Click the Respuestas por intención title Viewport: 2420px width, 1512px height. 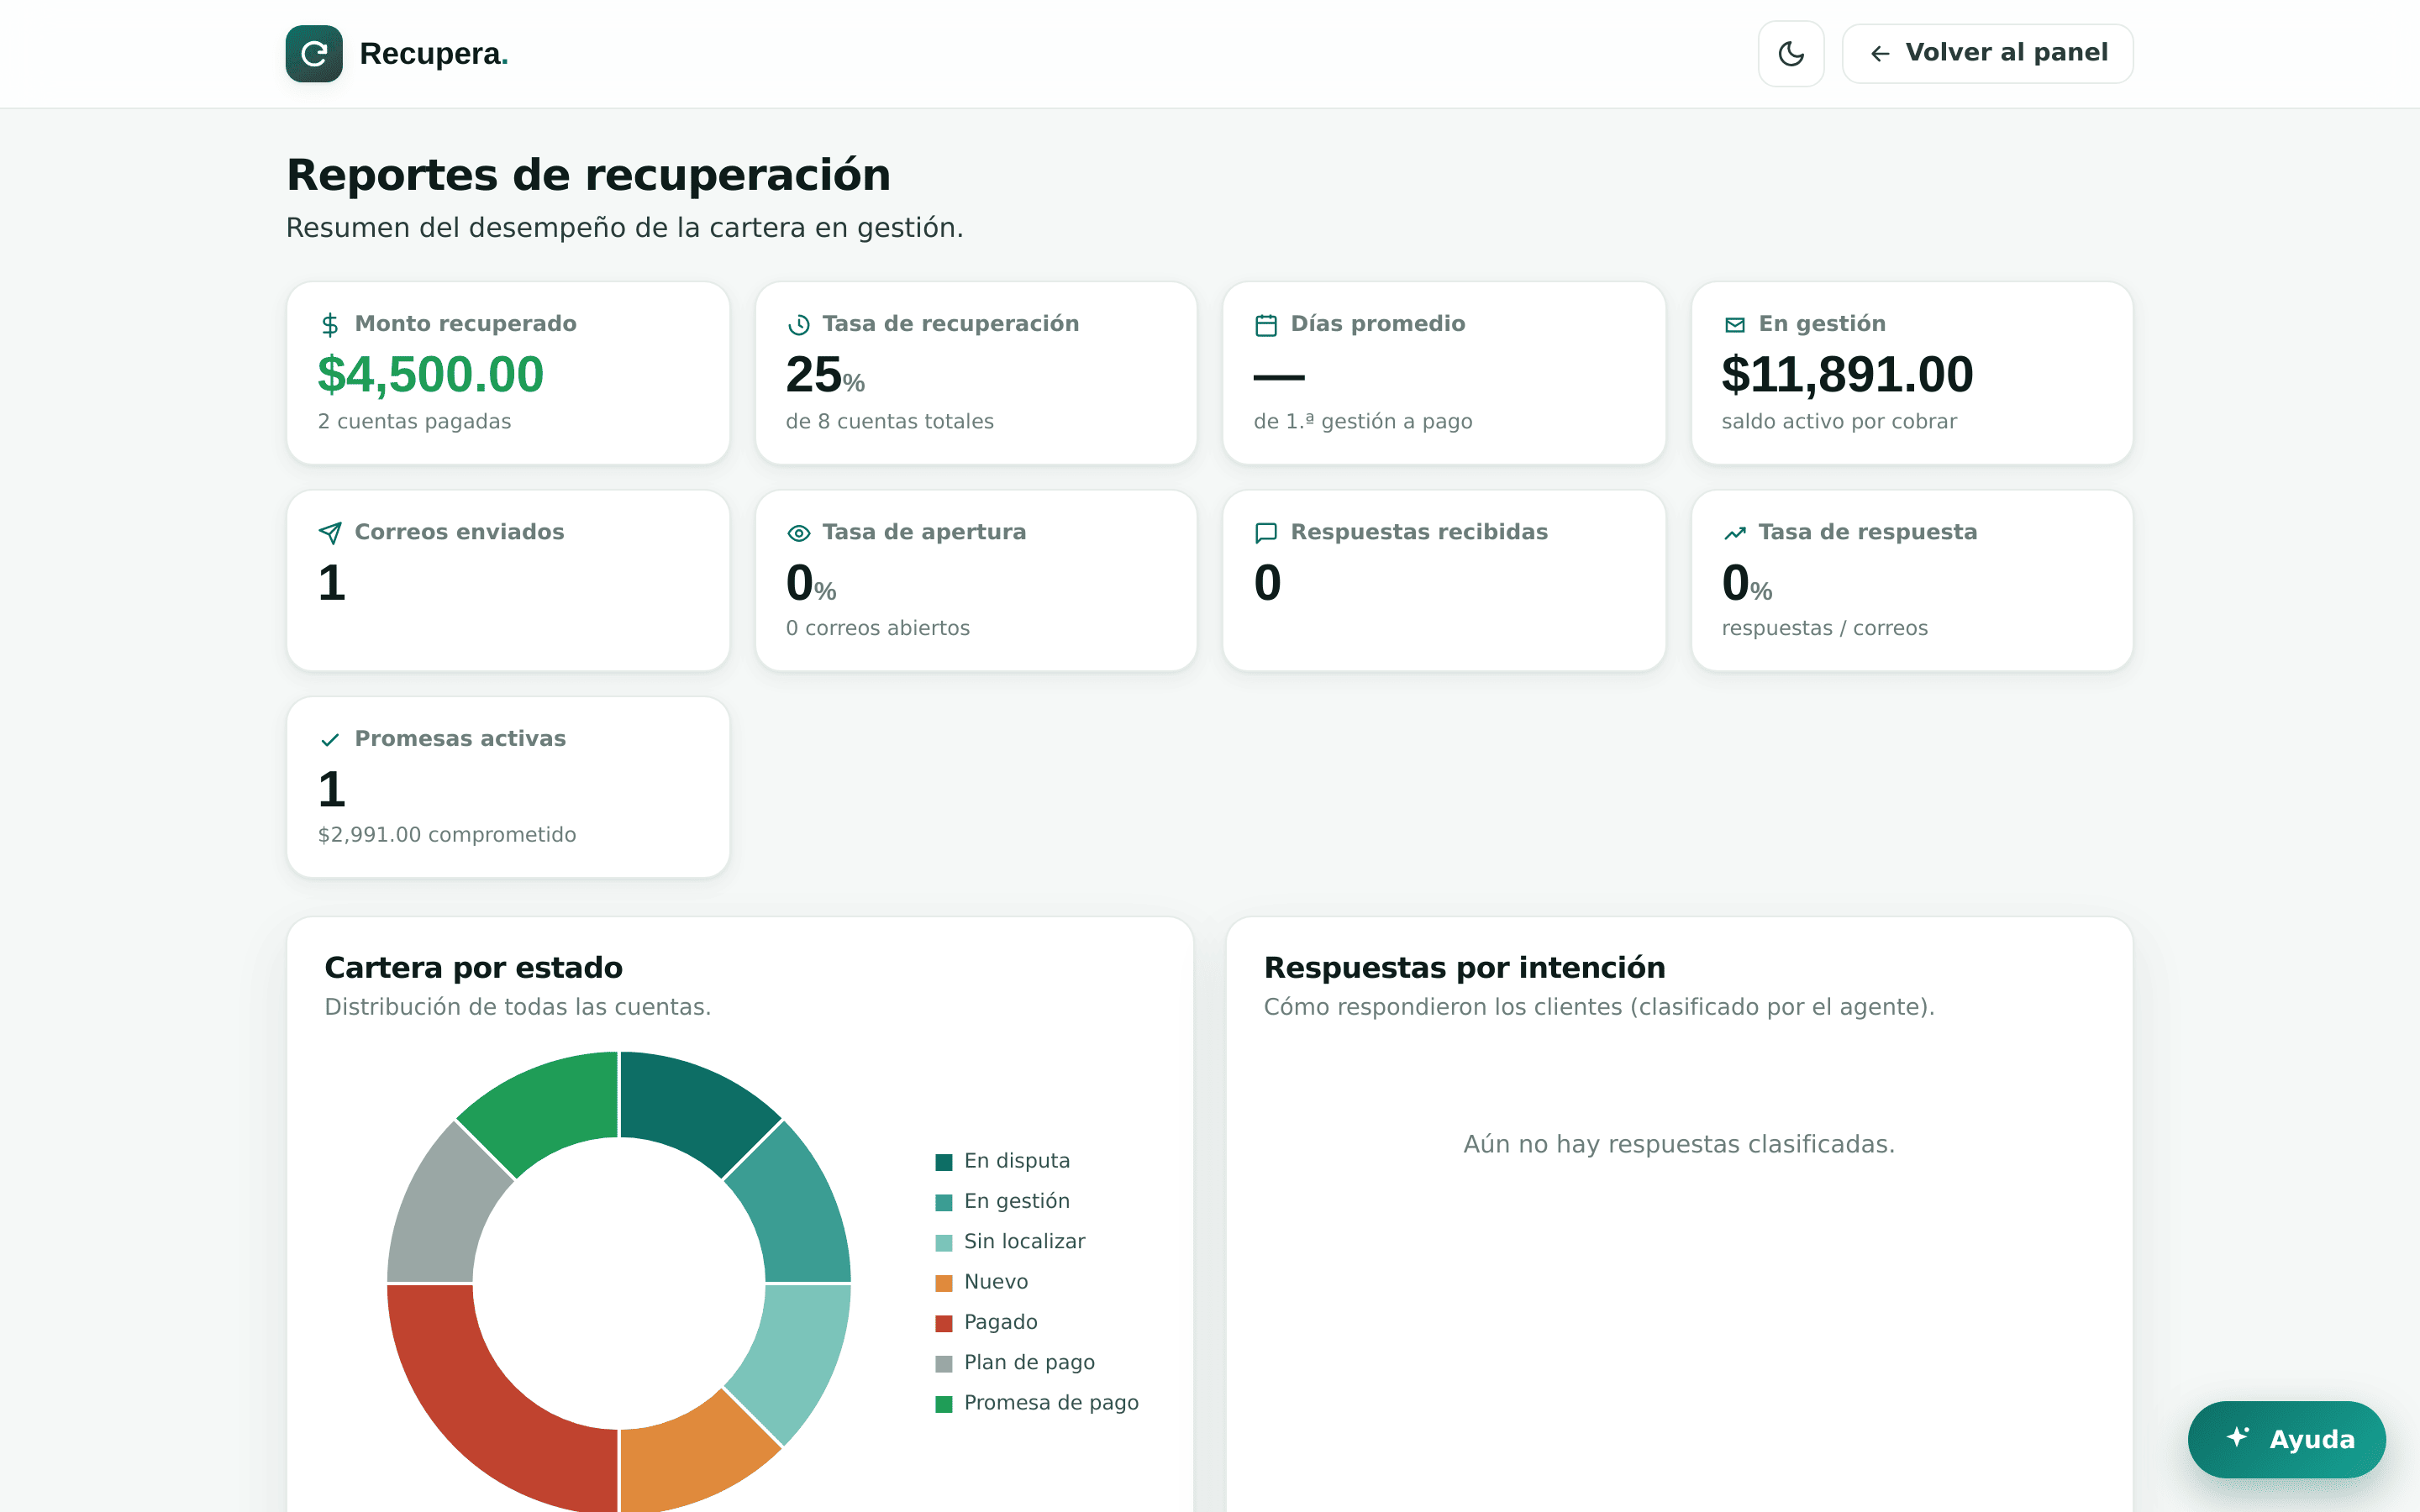[x=1464, y=968]
